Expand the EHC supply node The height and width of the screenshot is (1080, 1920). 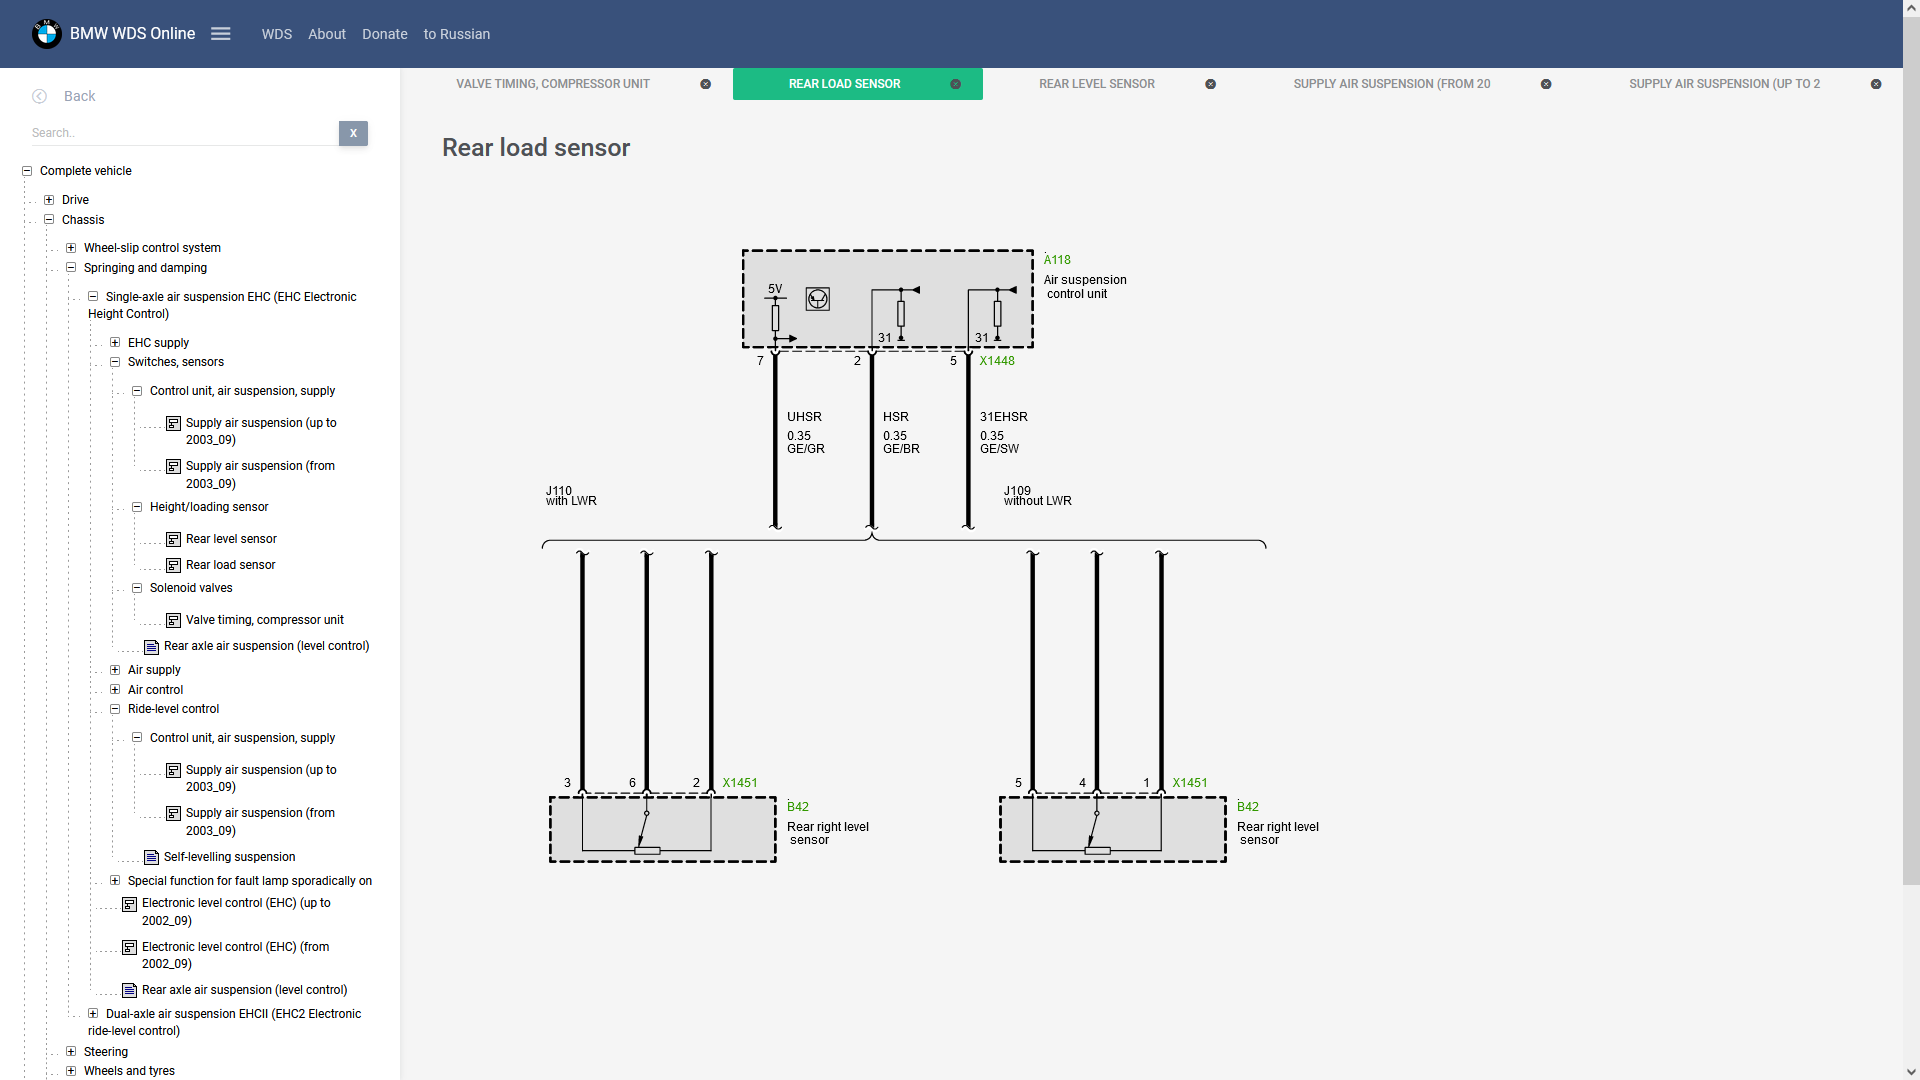(115, 343)
